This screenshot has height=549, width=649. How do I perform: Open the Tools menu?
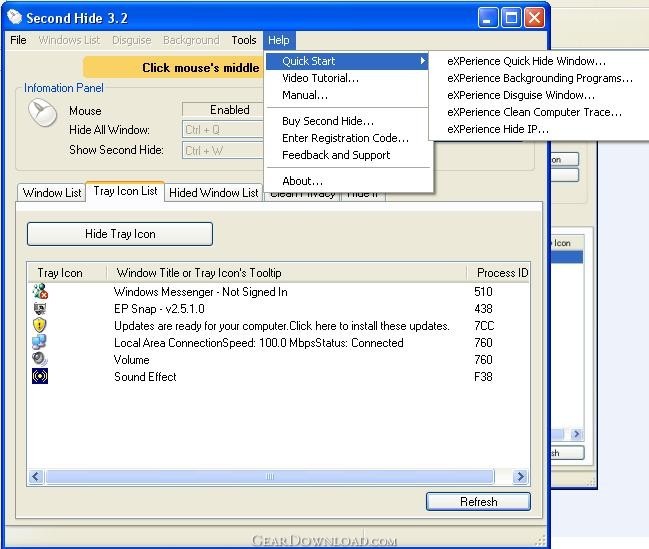tap(244, 40)
